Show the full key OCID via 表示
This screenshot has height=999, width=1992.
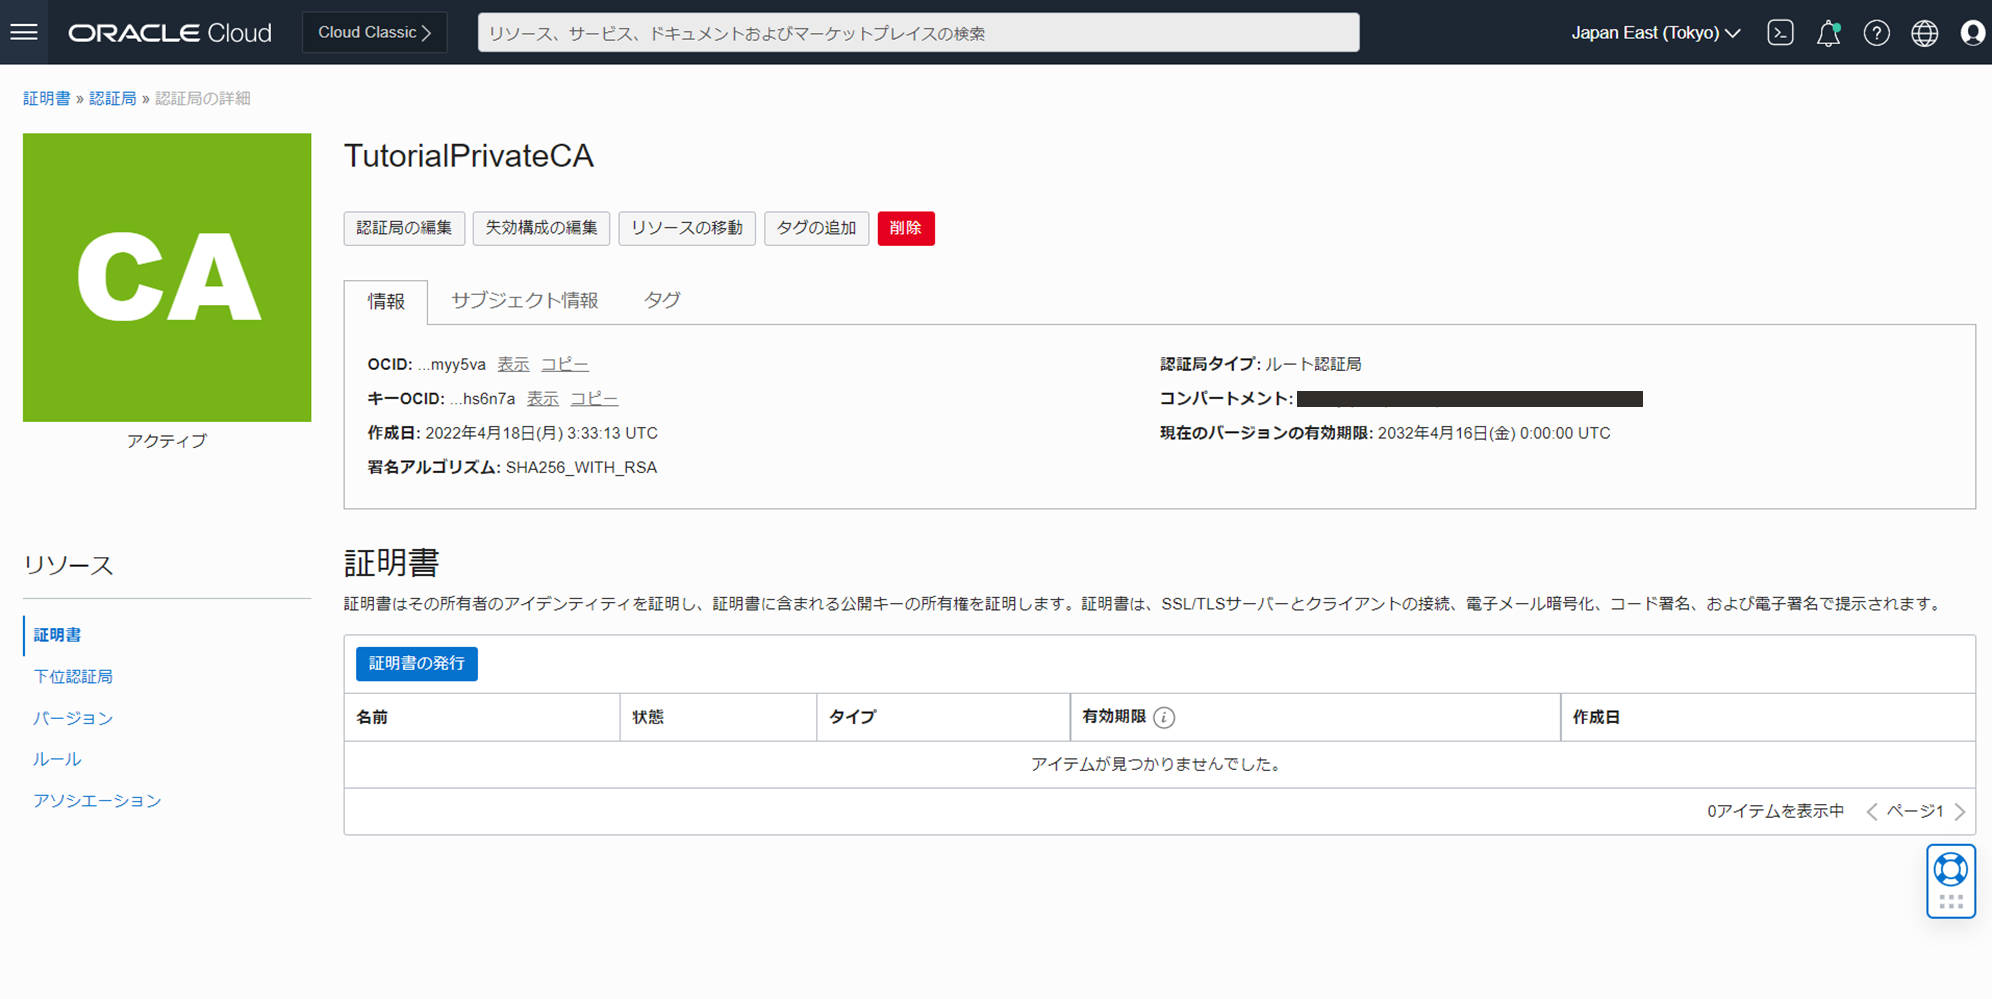[542, 398]
